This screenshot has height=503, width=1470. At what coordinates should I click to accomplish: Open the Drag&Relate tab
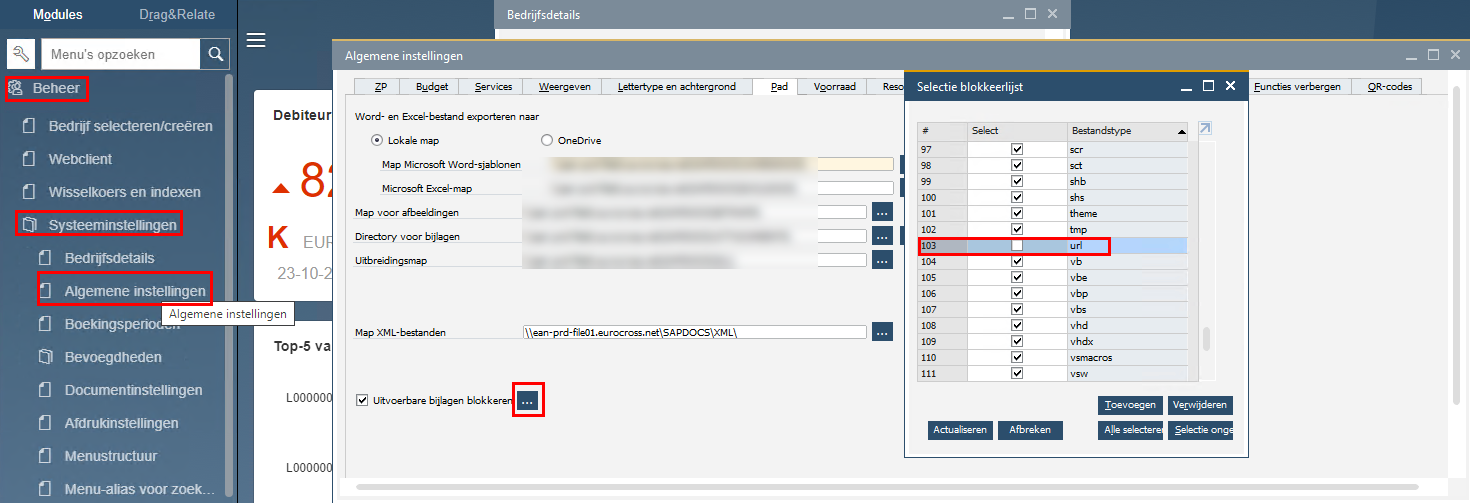176,15
